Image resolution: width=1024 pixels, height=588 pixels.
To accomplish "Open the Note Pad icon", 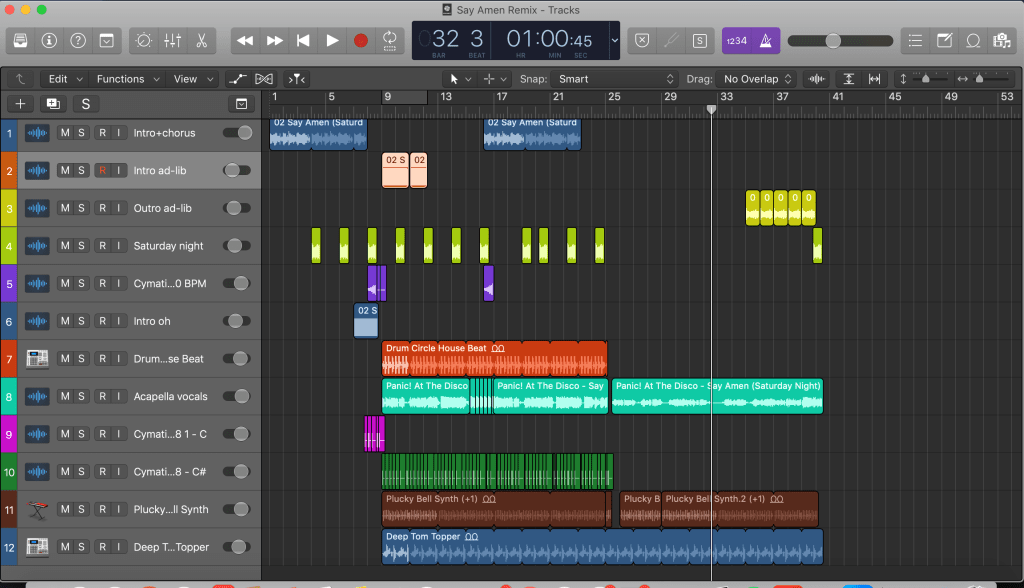I will pyautogui.click(x=943, y=41).
